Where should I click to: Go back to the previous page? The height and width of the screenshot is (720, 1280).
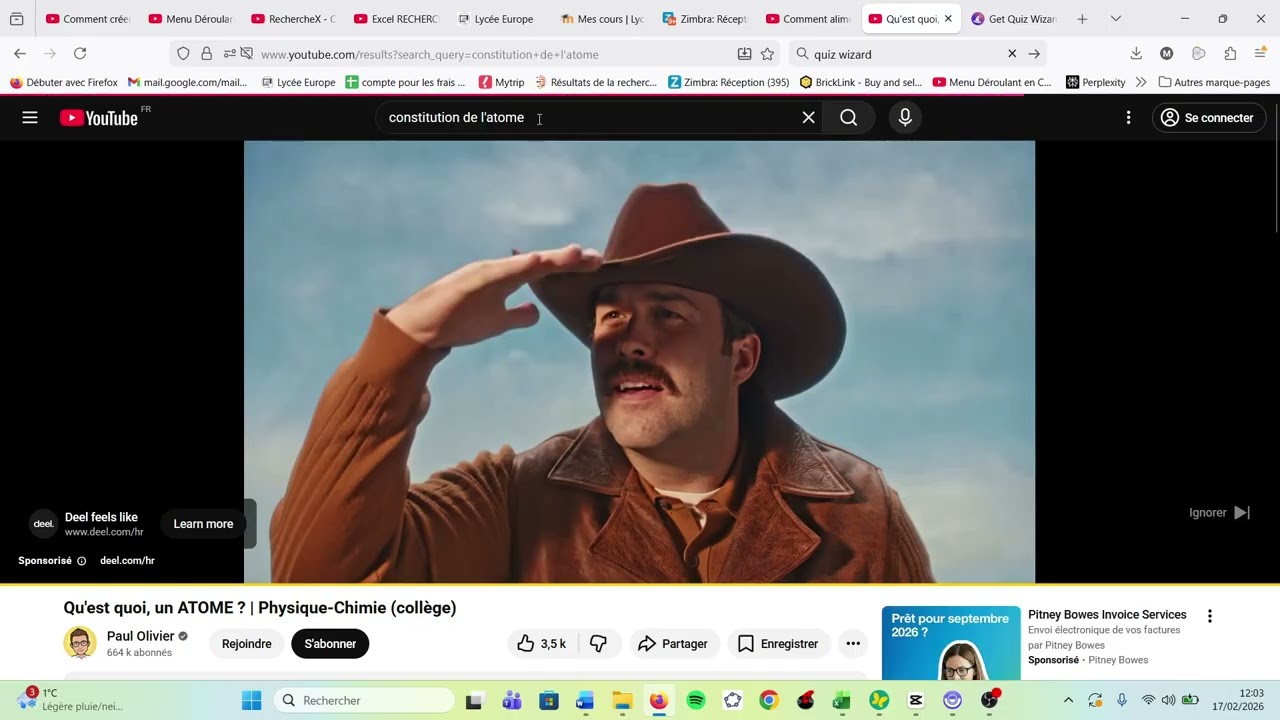click(20, 54)
